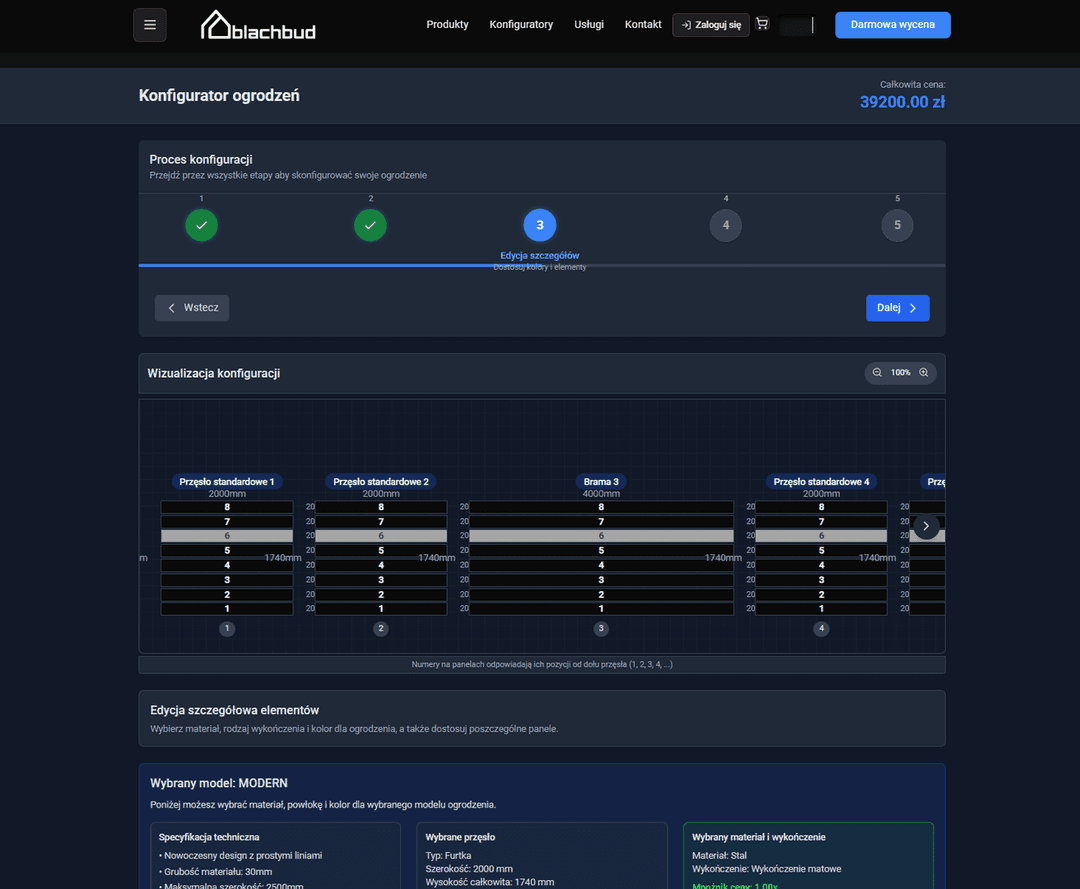Select the Przęsło standardowe 4 label
Image resolution: width=1080 pixels, height=889 pixels.
(x=821, y=481)
